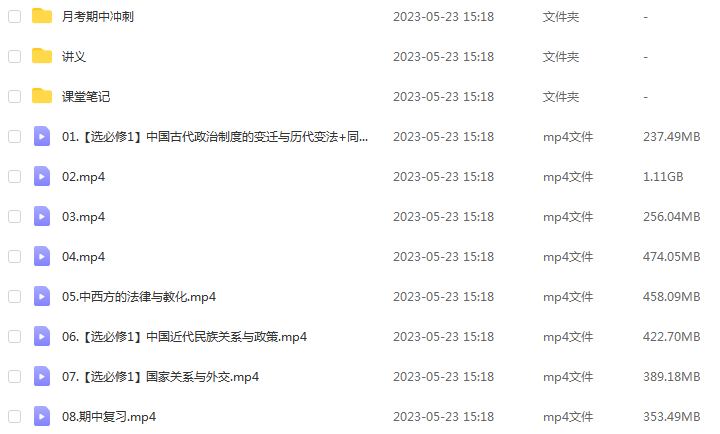This screenshot has width=720, height=434.
Task: Open the 课堂笔记 folder name
Action: [x=86, y=96]
